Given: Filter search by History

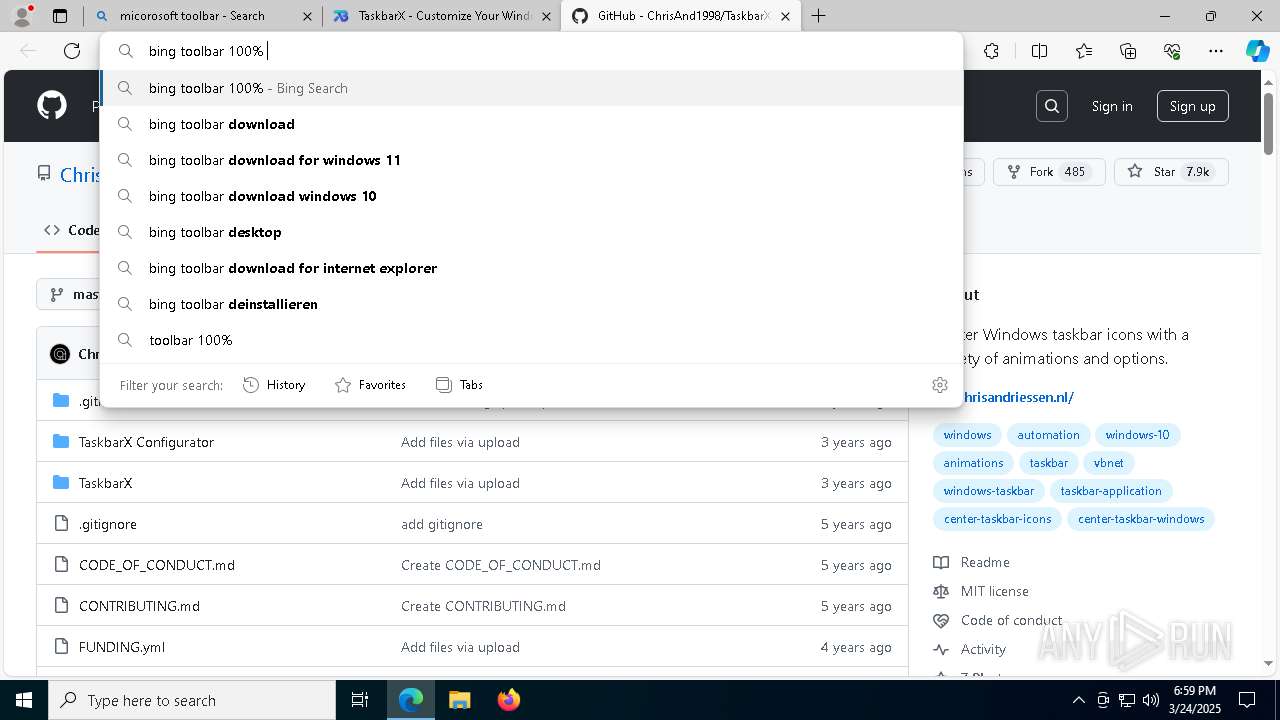Looking at the screenshot, I should [274, 385].
